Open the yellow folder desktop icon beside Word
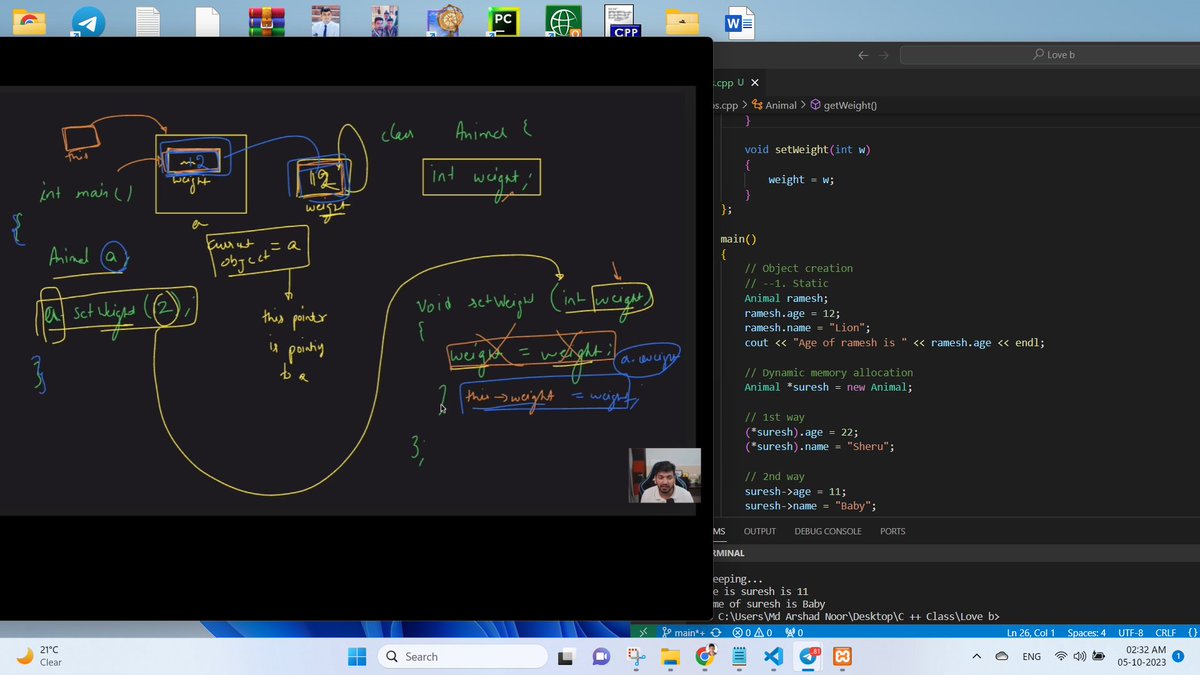Viewport: 1200px width, 675px height. point(683,22)
